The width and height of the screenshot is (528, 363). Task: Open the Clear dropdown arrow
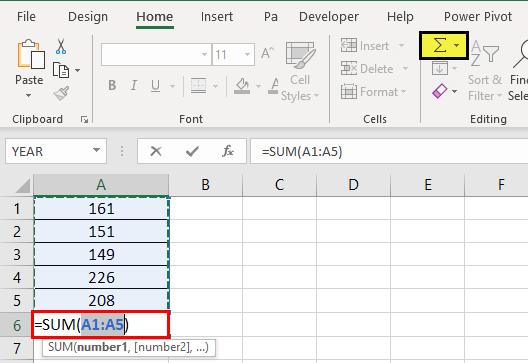[454, 91]
